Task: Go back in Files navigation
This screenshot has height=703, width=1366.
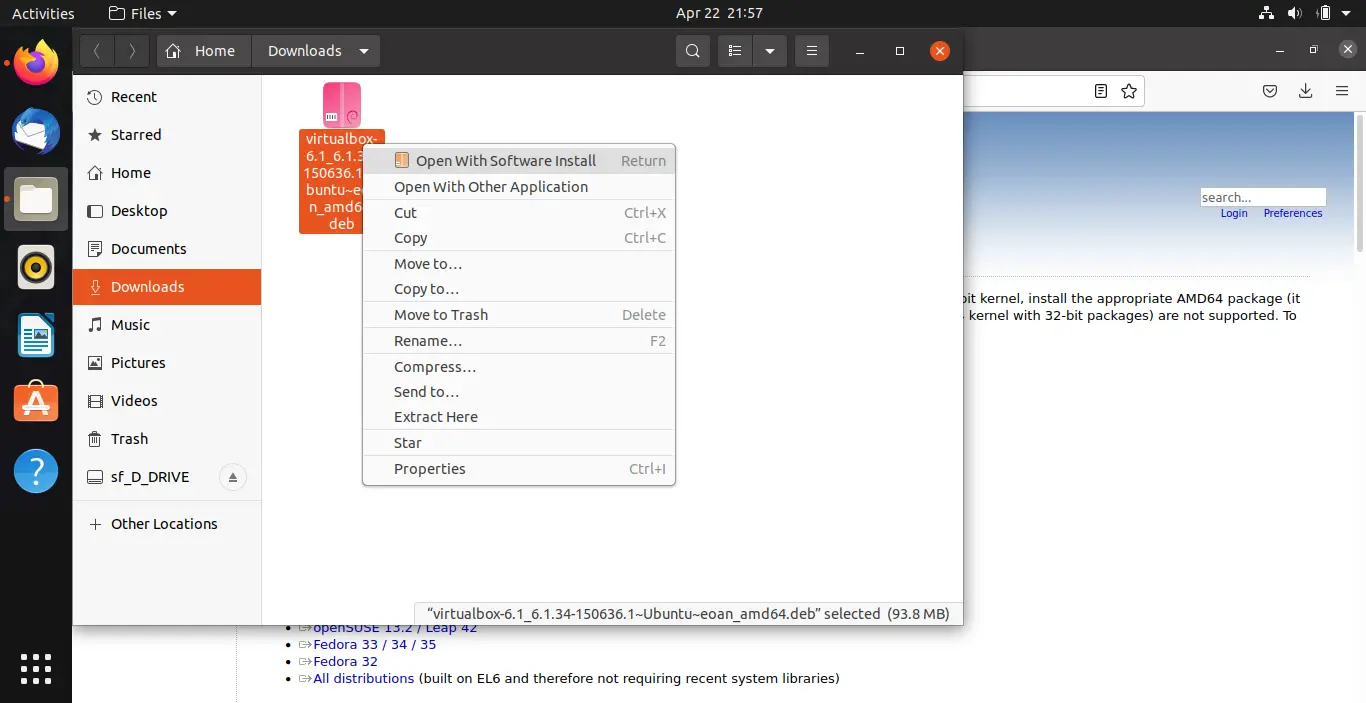Action: (97, 51)
